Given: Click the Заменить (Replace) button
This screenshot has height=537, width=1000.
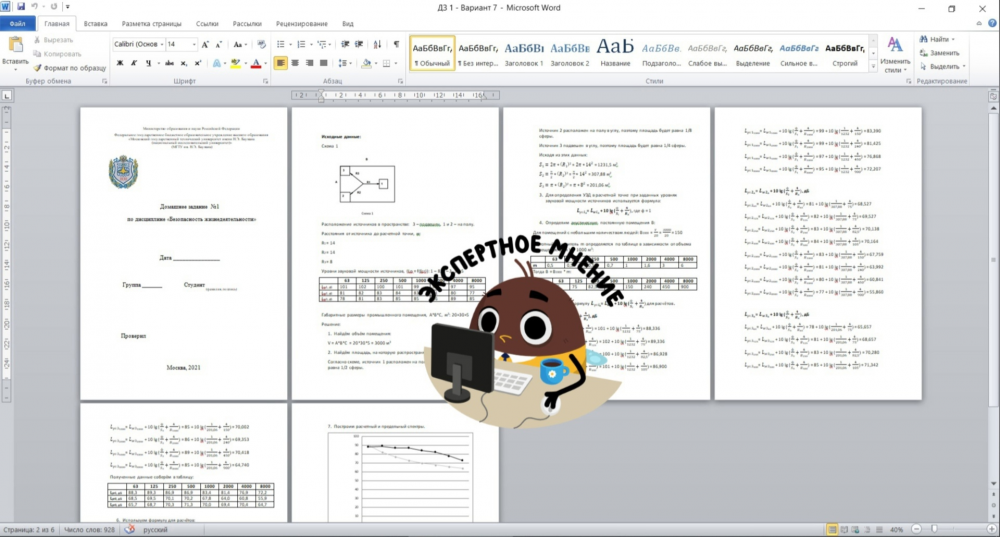Looking at the screenshot, I should (x=942, y=52).
